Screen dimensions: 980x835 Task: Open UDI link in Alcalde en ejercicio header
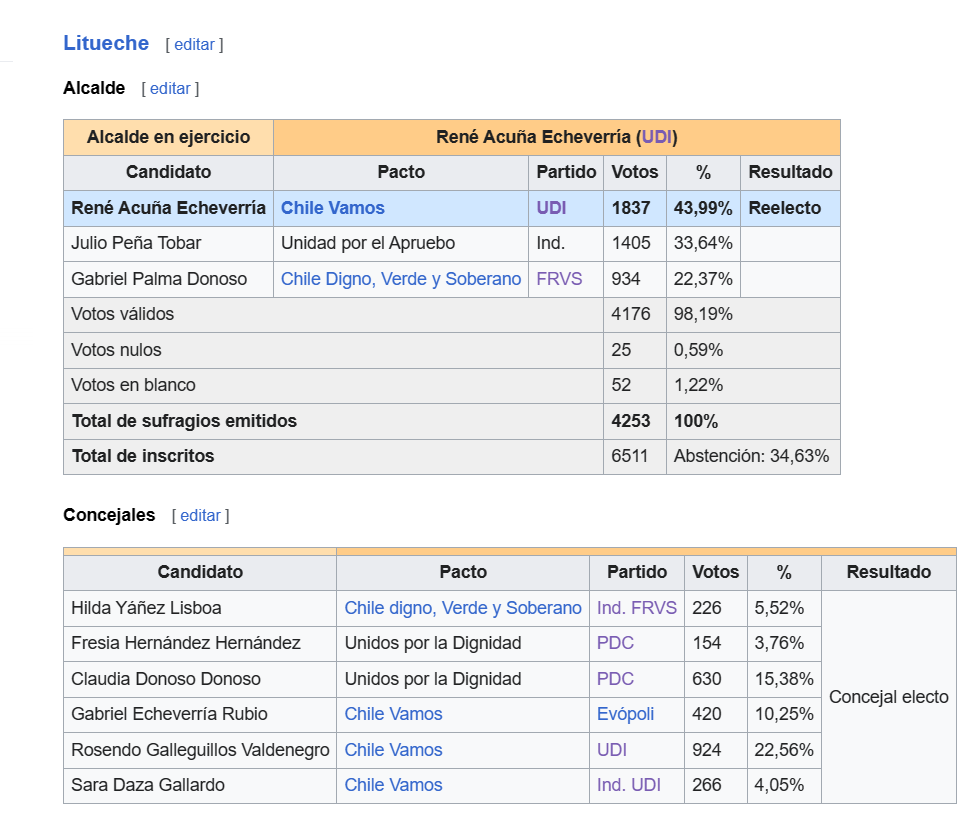657,137
